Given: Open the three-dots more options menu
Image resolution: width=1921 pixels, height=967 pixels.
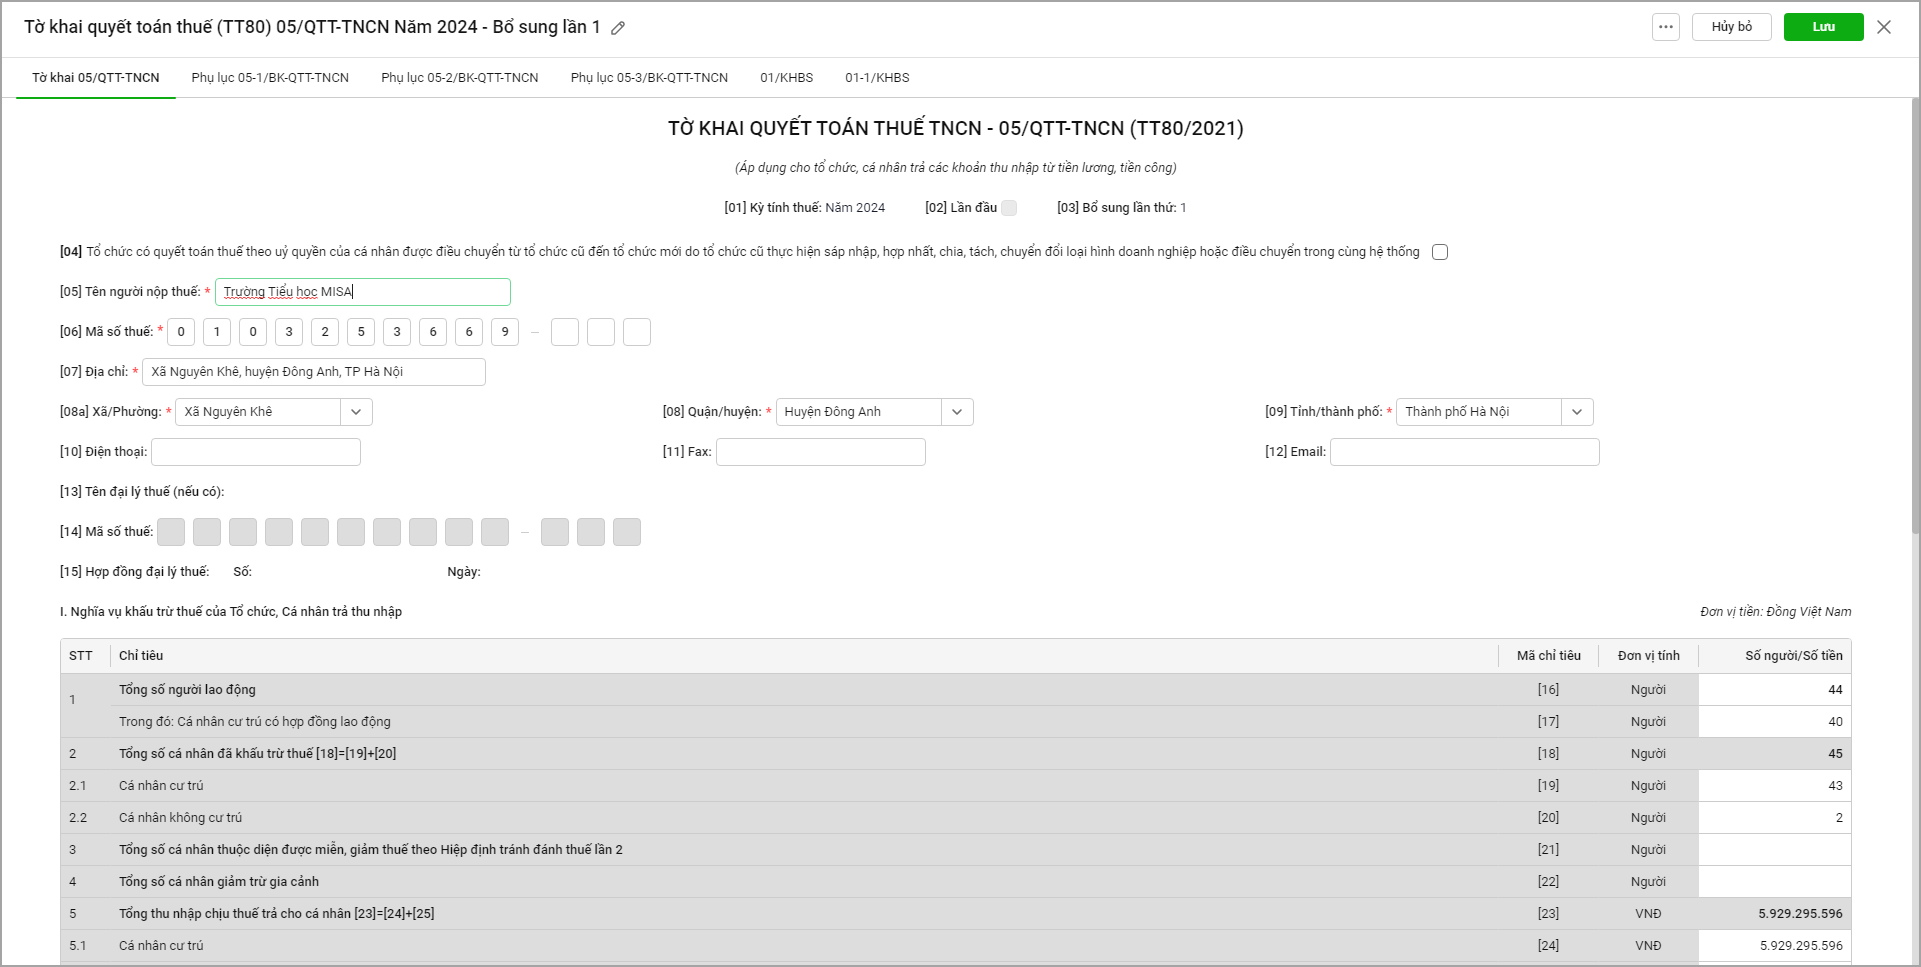Looking at the screenshot, I should click(1665, 27).
